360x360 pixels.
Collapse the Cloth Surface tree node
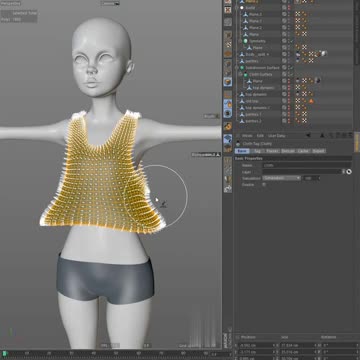(x=240, y=74)
